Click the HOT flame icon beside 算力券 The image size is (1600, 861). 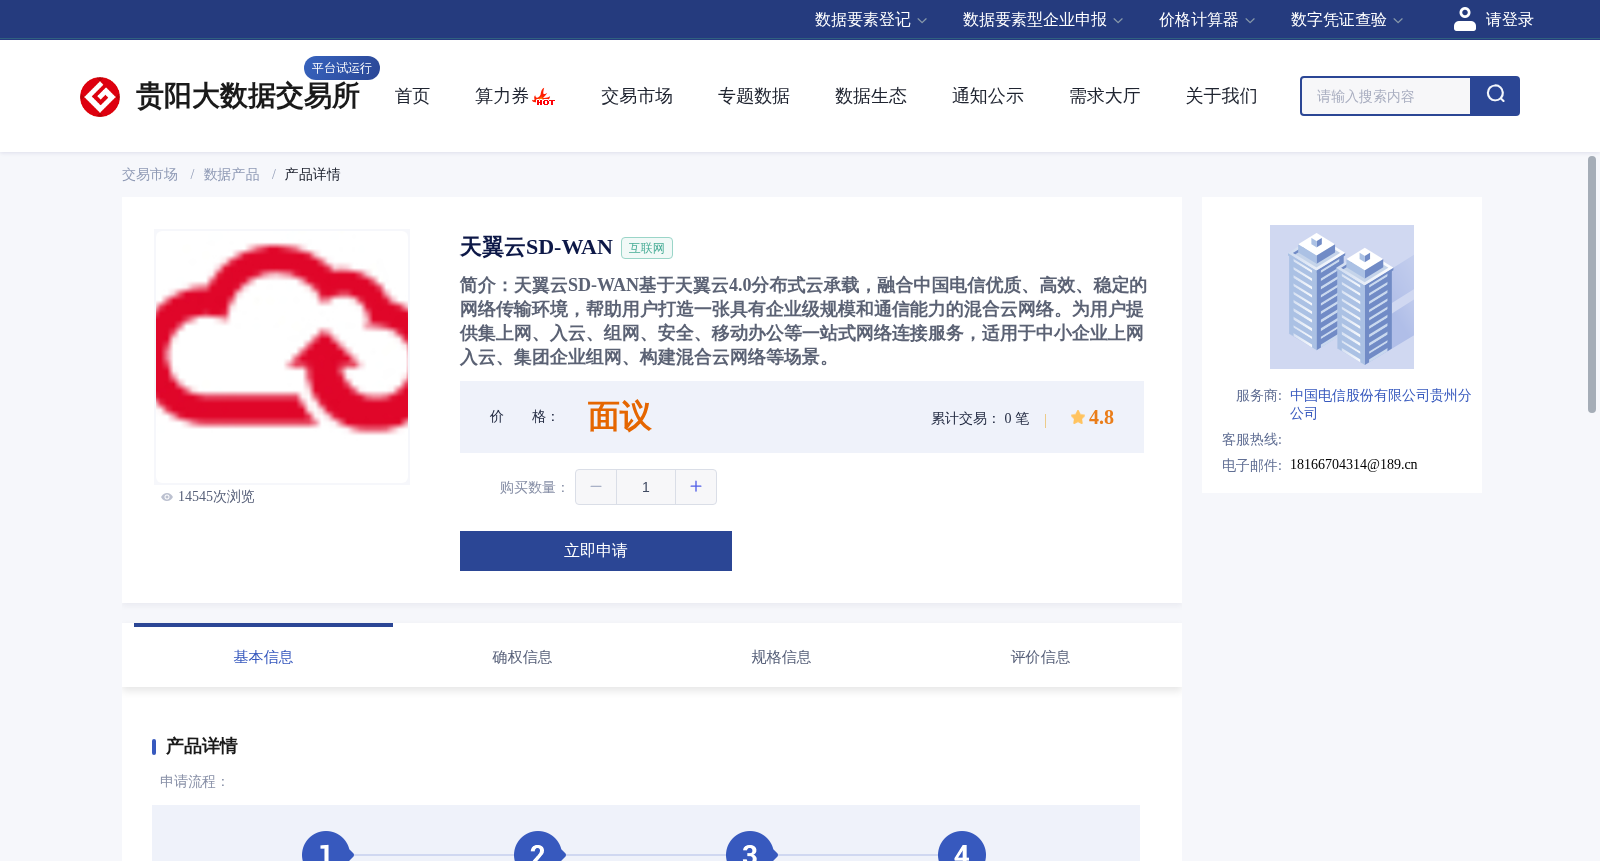[544, 97]
